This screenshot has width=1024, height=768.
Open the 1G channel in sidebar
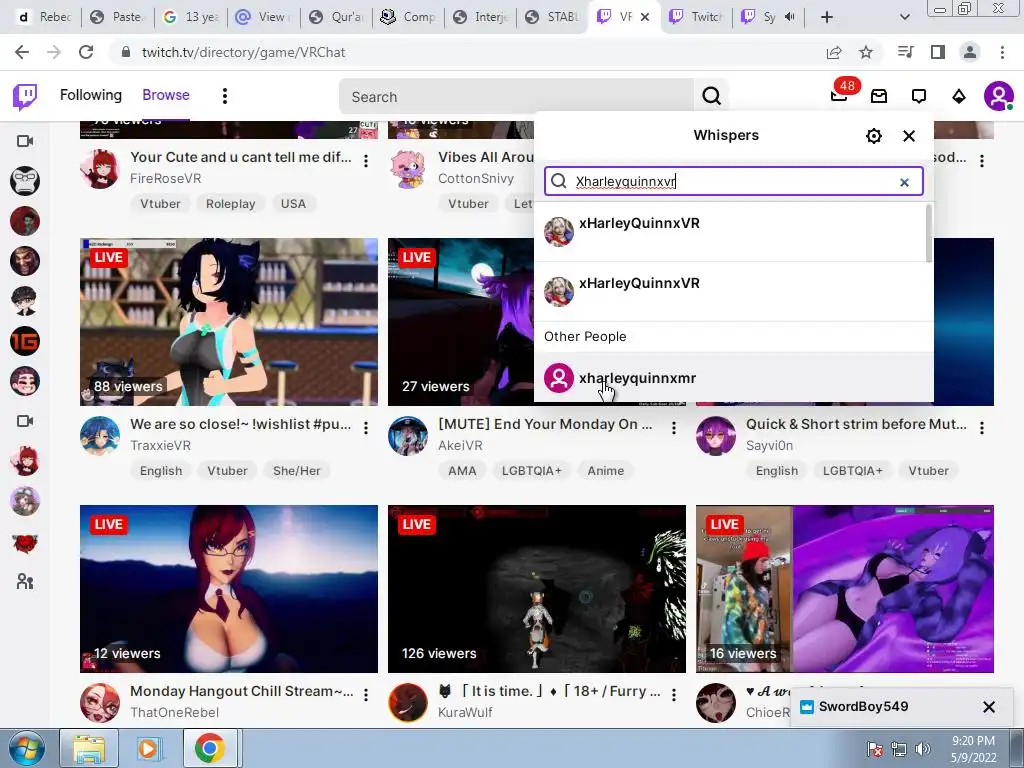coord(25,342)
